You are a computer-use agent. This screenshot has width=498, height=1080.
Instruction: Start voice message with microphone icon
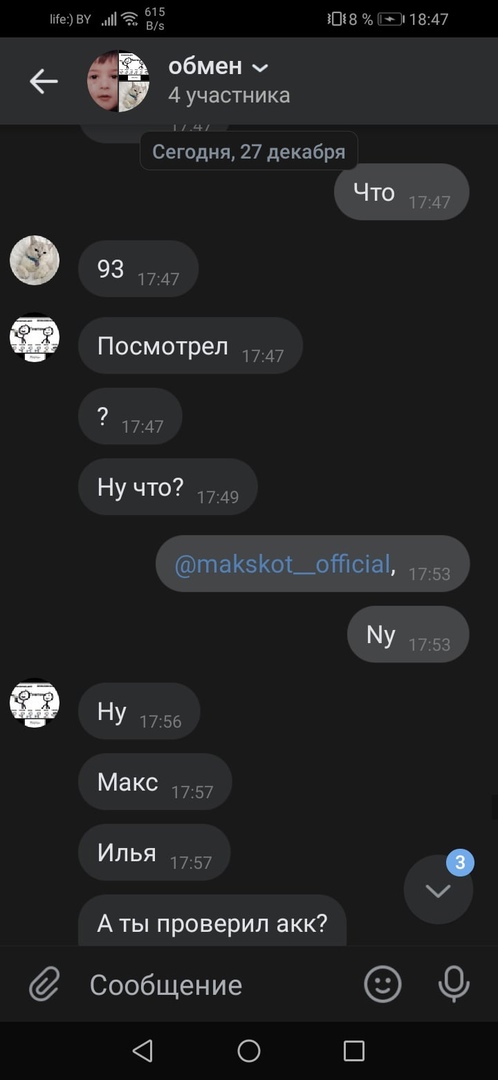(x=454, y=984)
